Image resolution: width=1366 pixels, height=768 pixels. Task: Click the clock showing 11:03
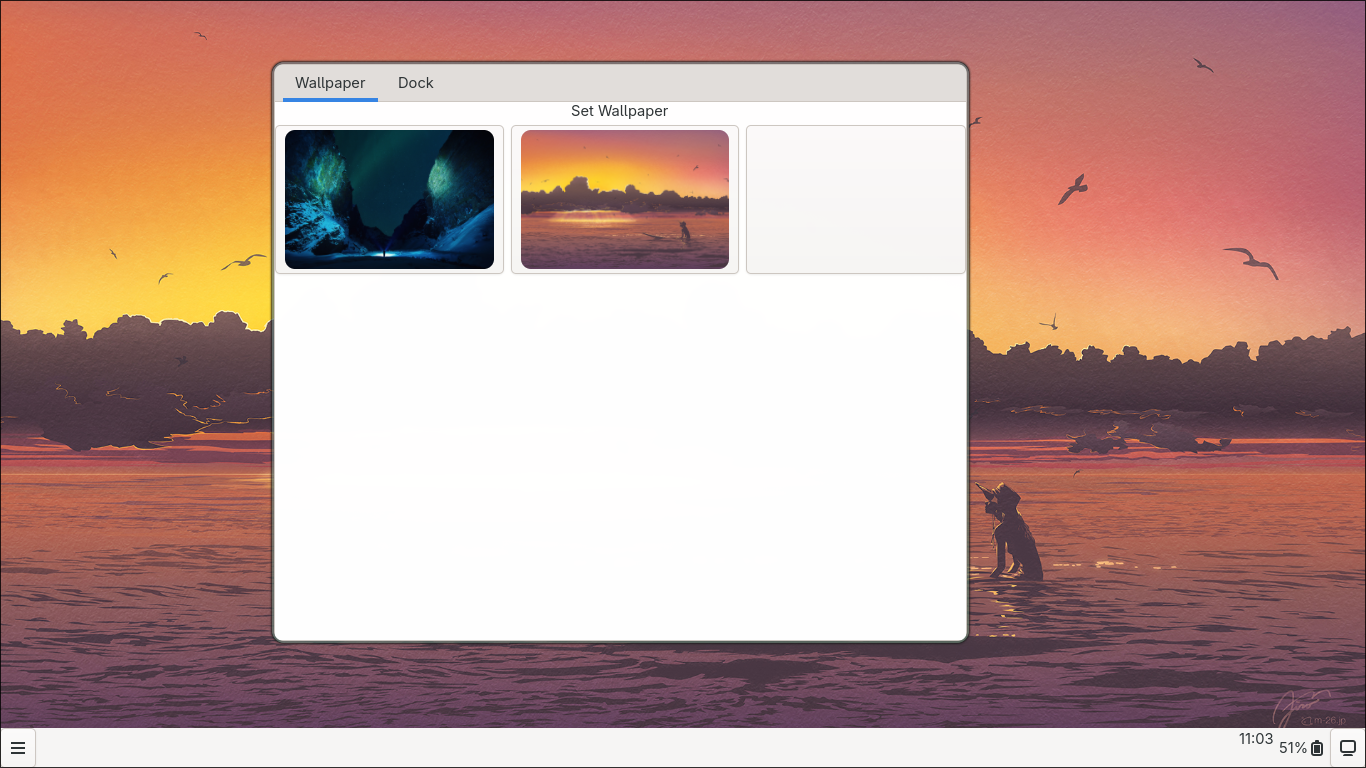point(1255,740)
